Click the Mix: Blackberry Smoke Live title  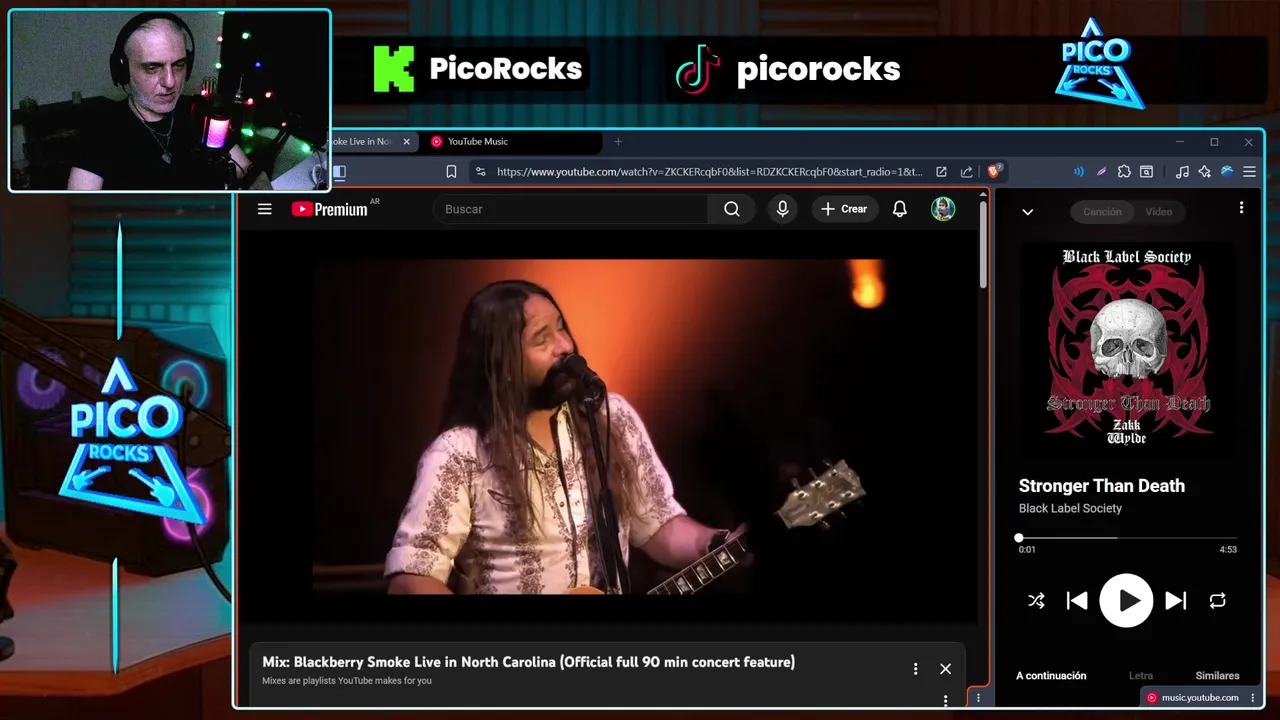point(528,662)
